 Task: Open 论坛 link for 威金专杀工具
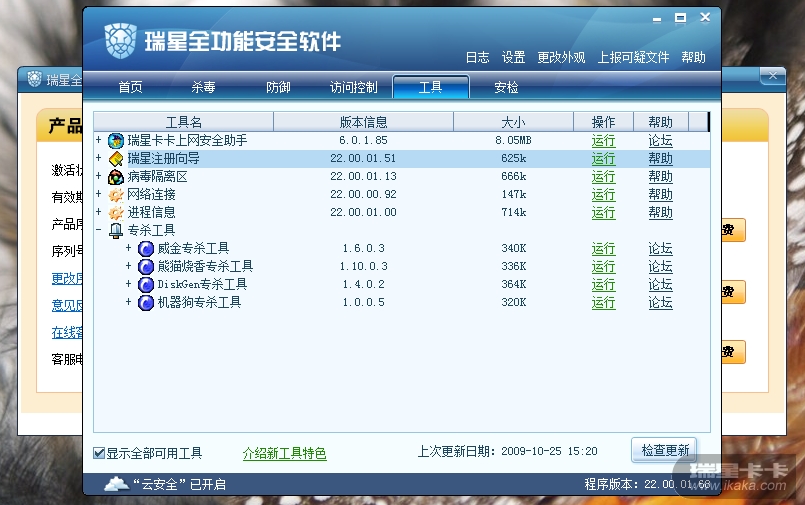pos(660,248)
